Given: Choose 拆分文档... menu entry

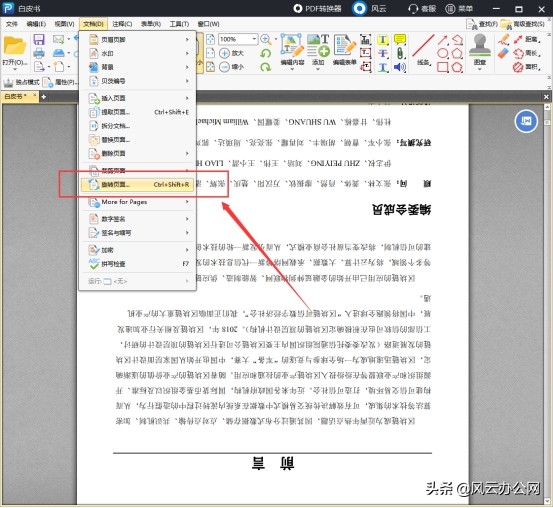Looking at the screenshot, I should coord(138,126).
